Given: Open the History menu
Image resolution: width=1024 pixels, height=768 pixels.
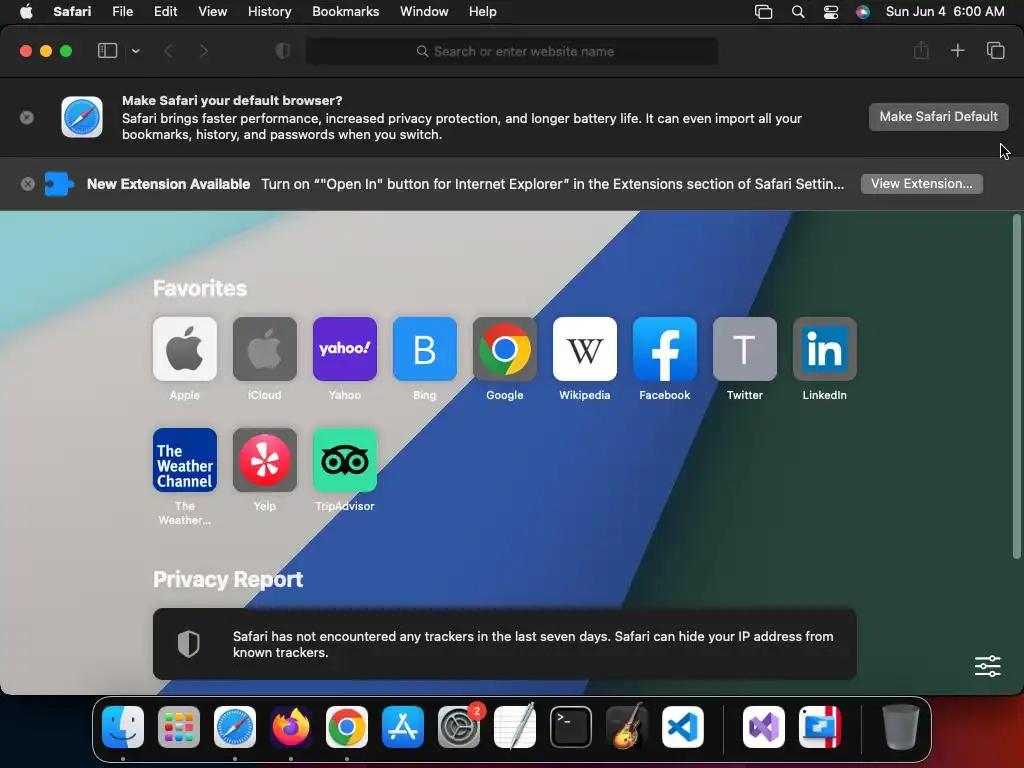Looking at the screenshot, I should click(x=269, y=11).
